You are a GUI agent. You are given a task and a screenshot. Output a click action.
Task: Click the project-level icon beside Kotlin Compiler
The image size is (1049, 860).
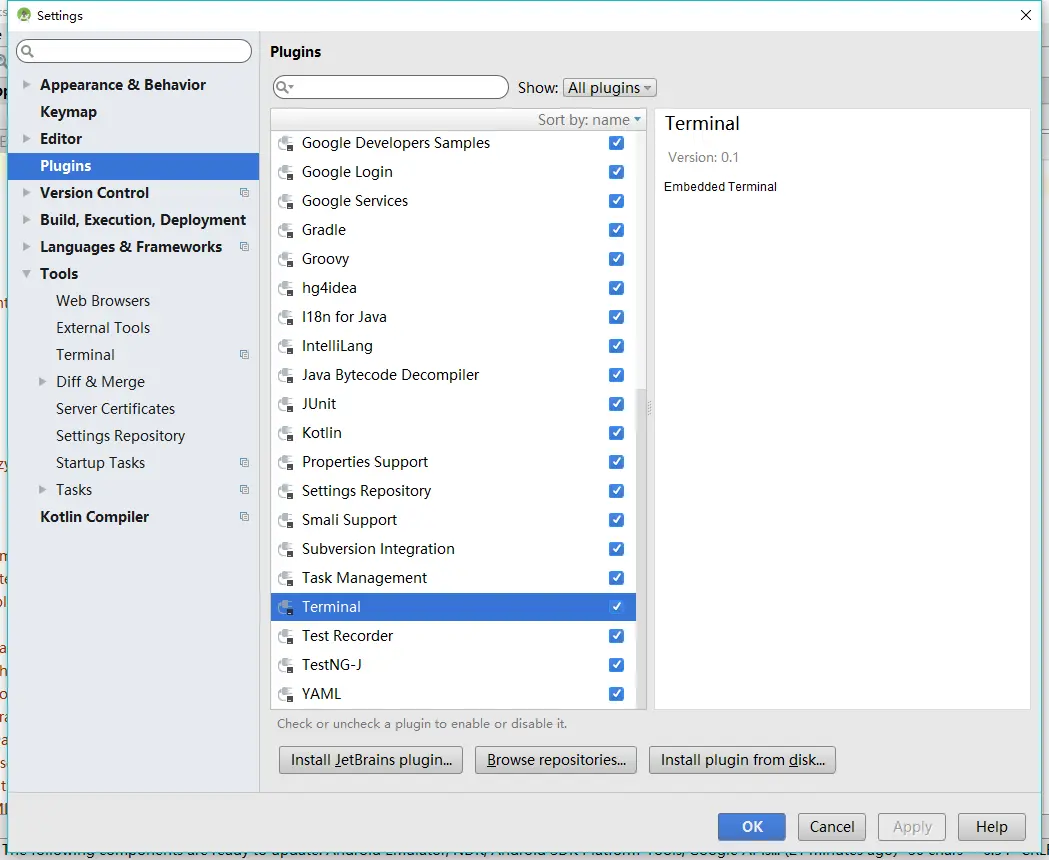[x=244, y=517]
